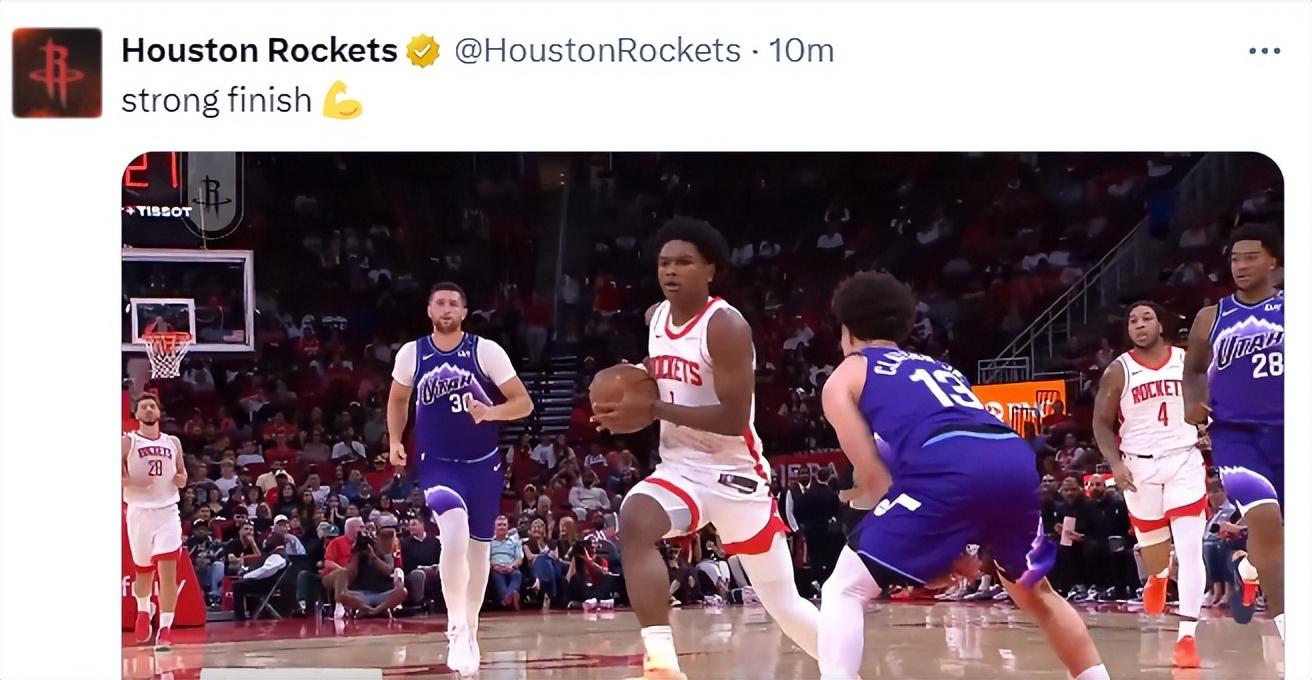This screenshot has height=680, width=1312.
Task: Open the @HoustonRockets handle link
Action: point(597,51)
